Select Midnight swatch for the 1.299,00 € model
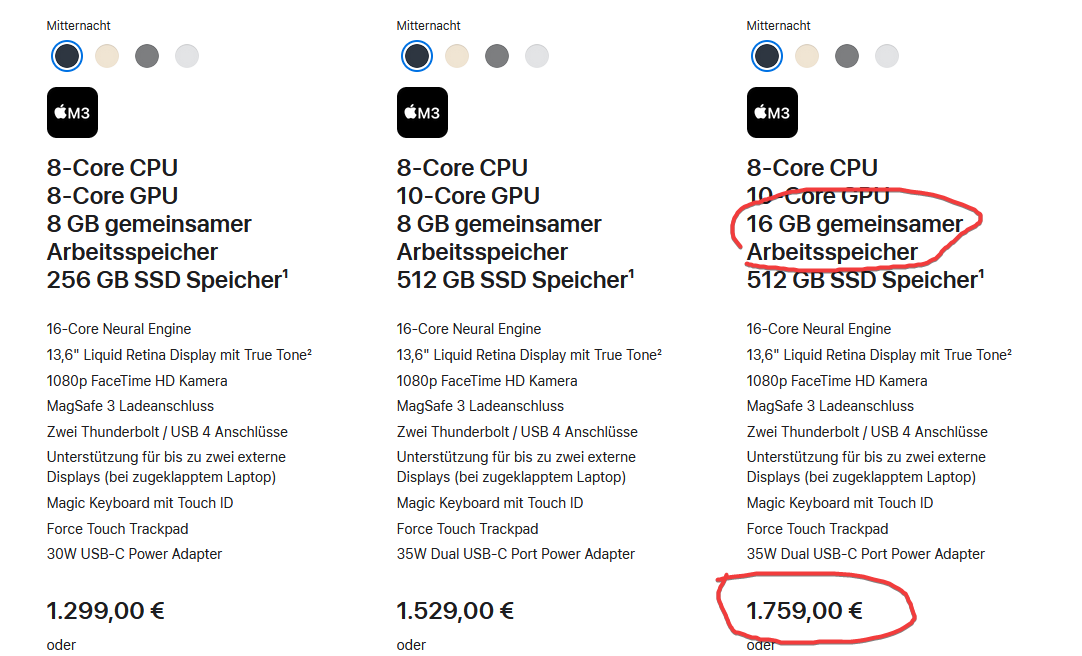This screenshot has height=656, width=1082. click(67, 56)
